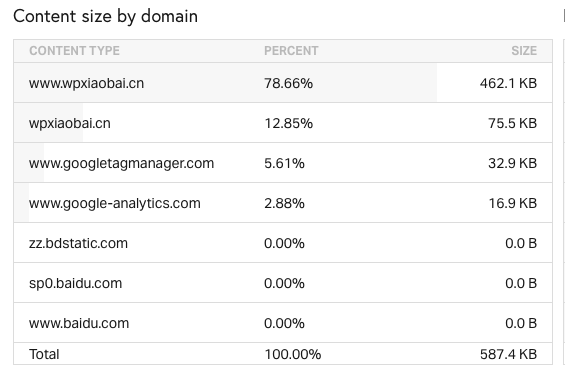Select the www.baidu.com row

tap(283, 323)
